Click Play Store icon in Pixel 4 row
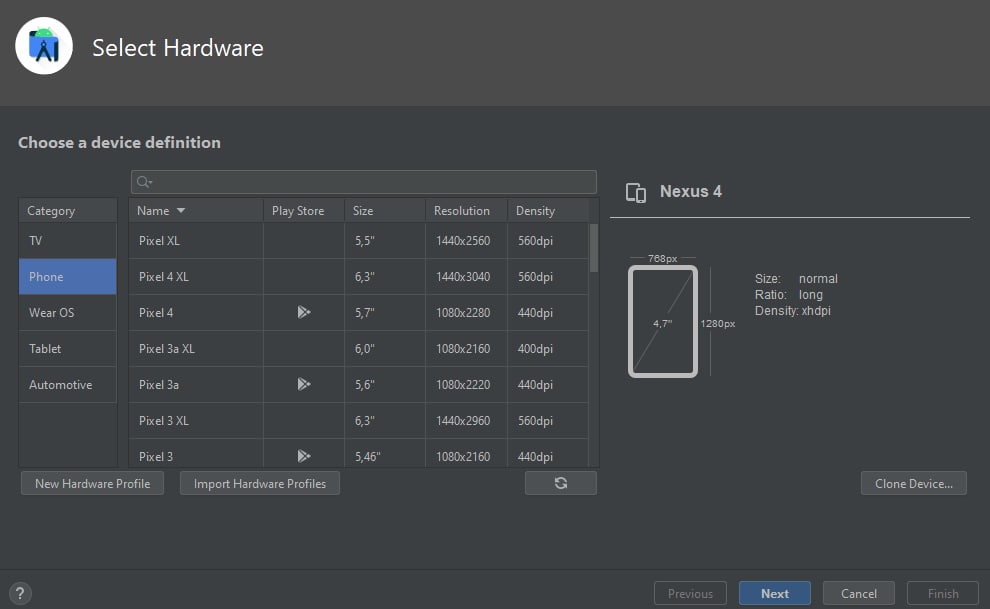Screen dimensions: 990x609 coord(304,312)
